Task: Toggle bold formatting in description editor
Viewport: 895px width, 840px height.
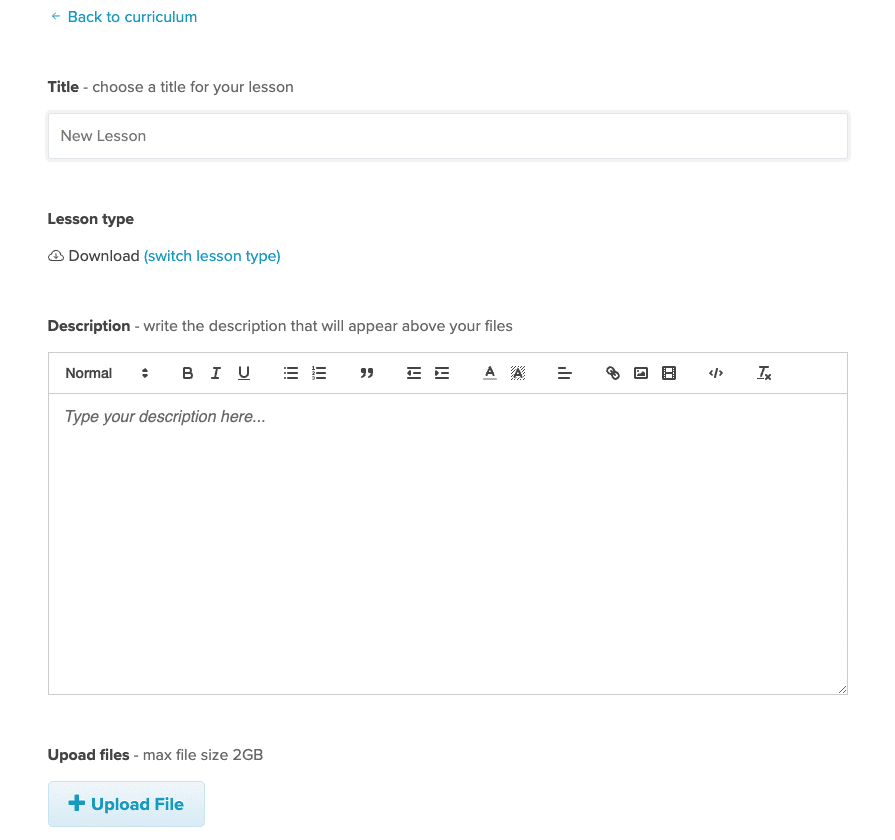Action: (187, 373)
